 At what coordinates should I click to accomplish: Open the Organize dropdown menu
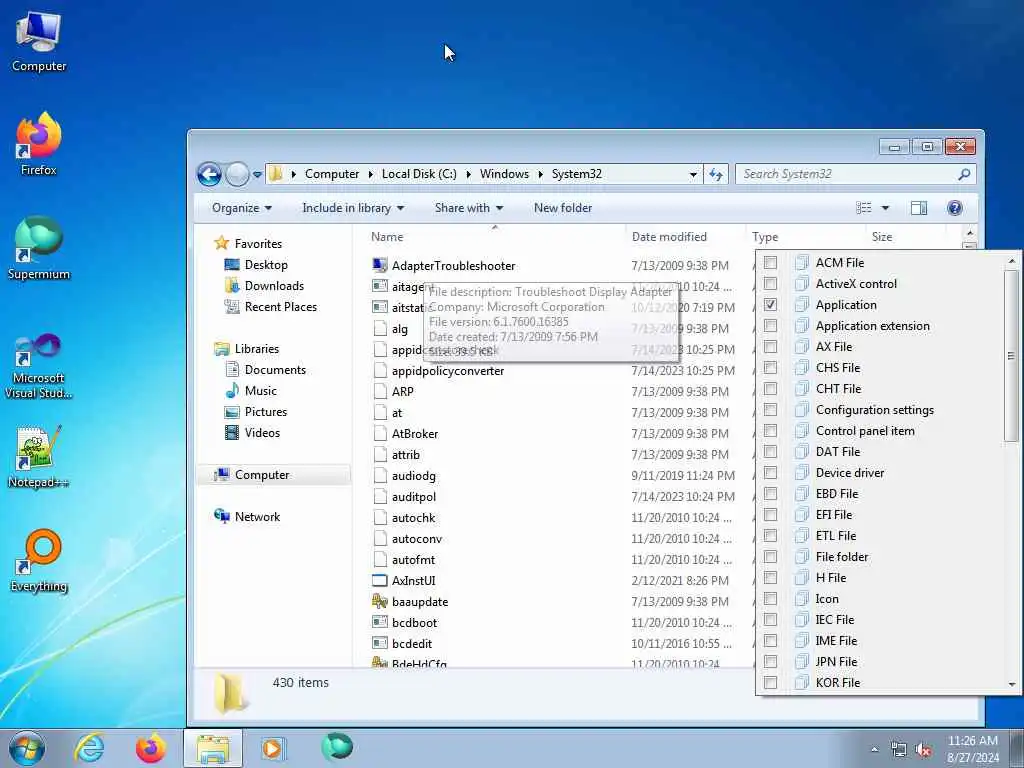pos(242,208)
